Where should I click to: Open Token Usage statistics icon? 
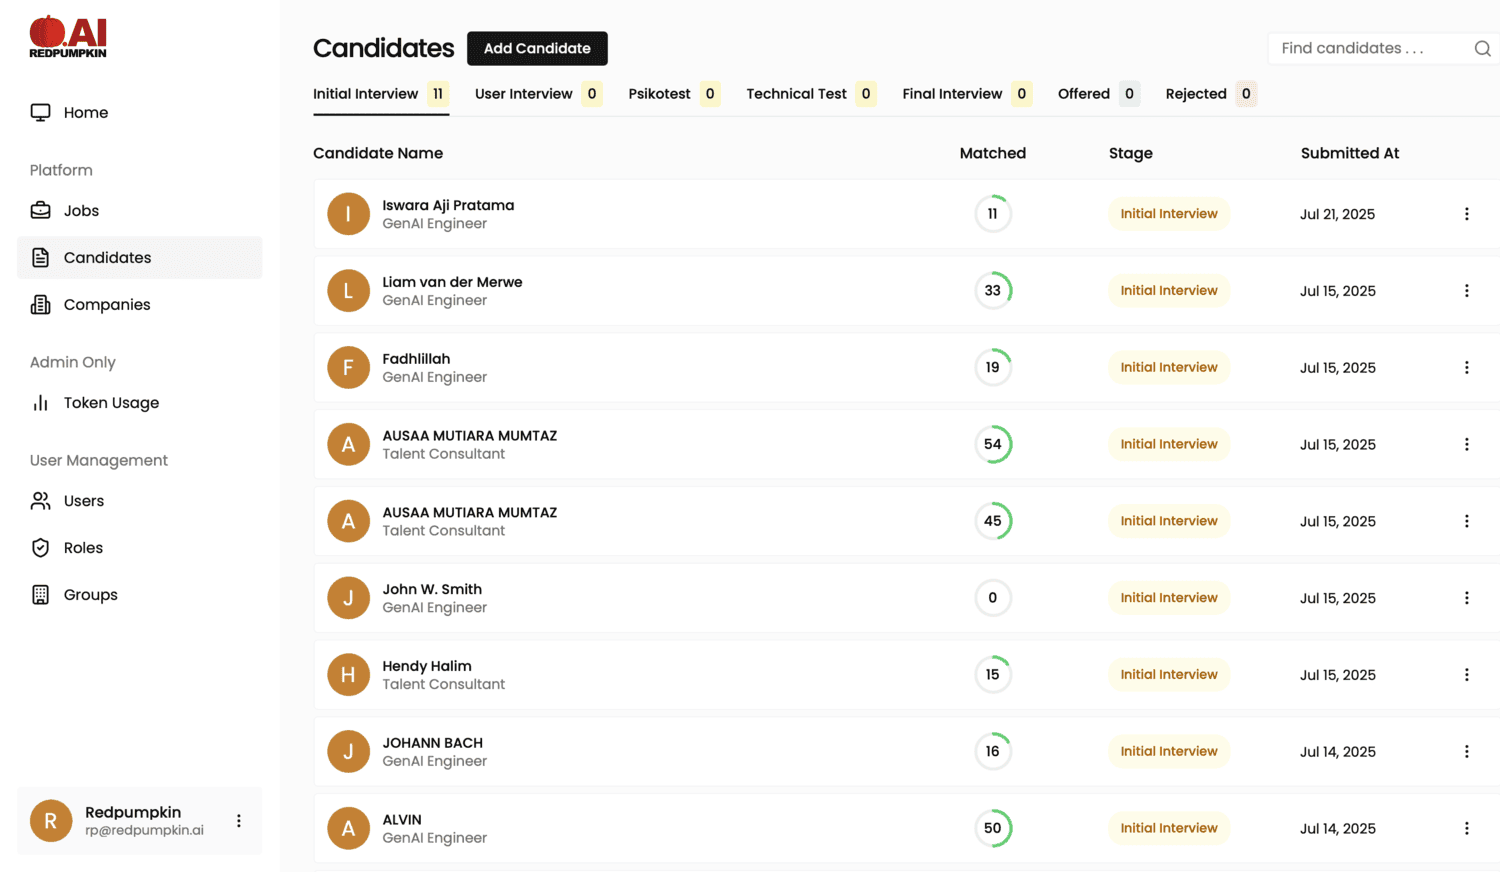click(x=40, y=402)
